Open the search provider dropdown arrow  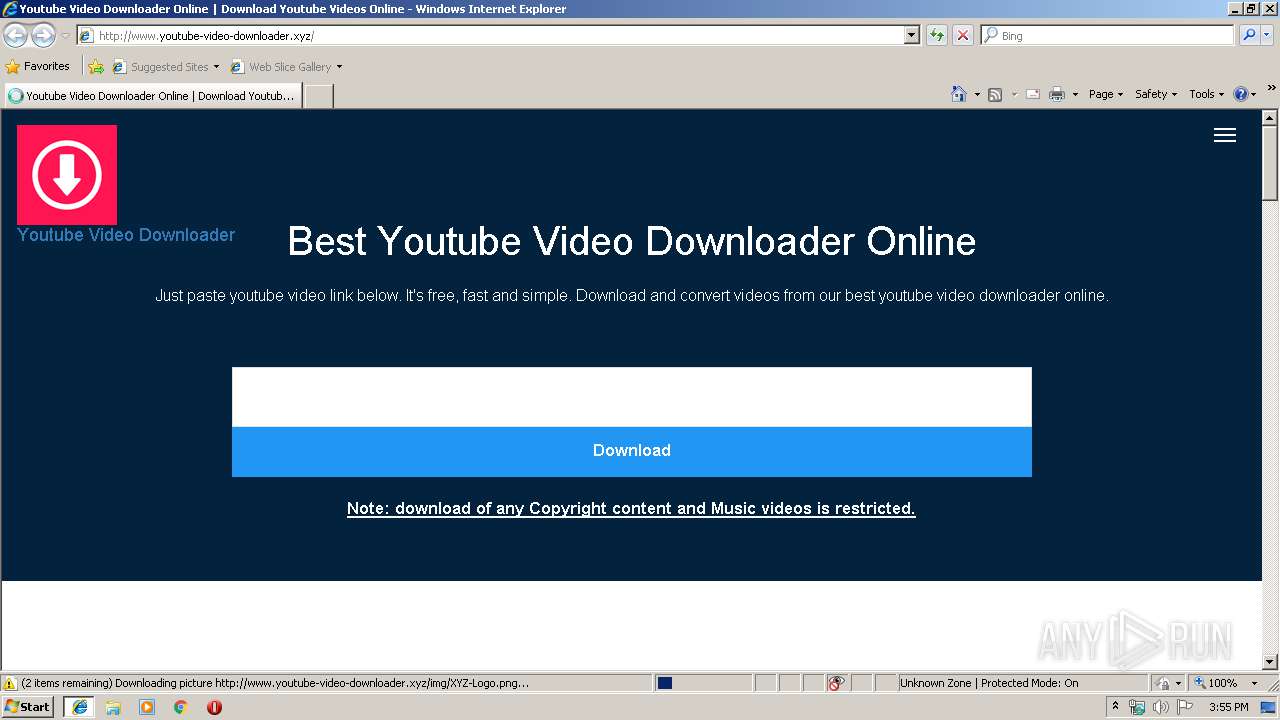coord(1267,35)
